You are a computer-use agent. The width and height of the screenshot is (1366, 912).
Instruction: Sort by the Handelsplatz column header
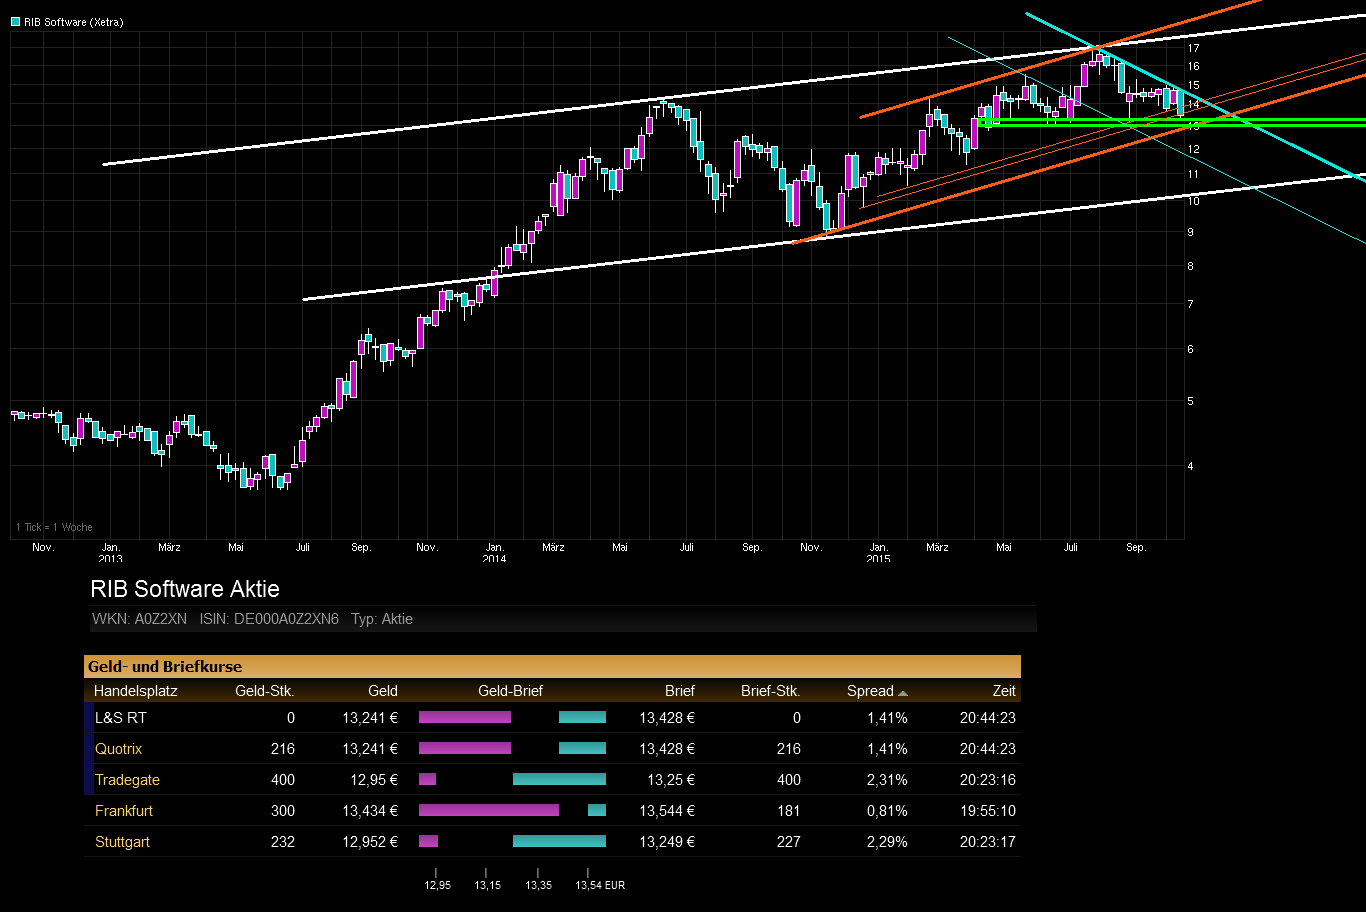134,691
